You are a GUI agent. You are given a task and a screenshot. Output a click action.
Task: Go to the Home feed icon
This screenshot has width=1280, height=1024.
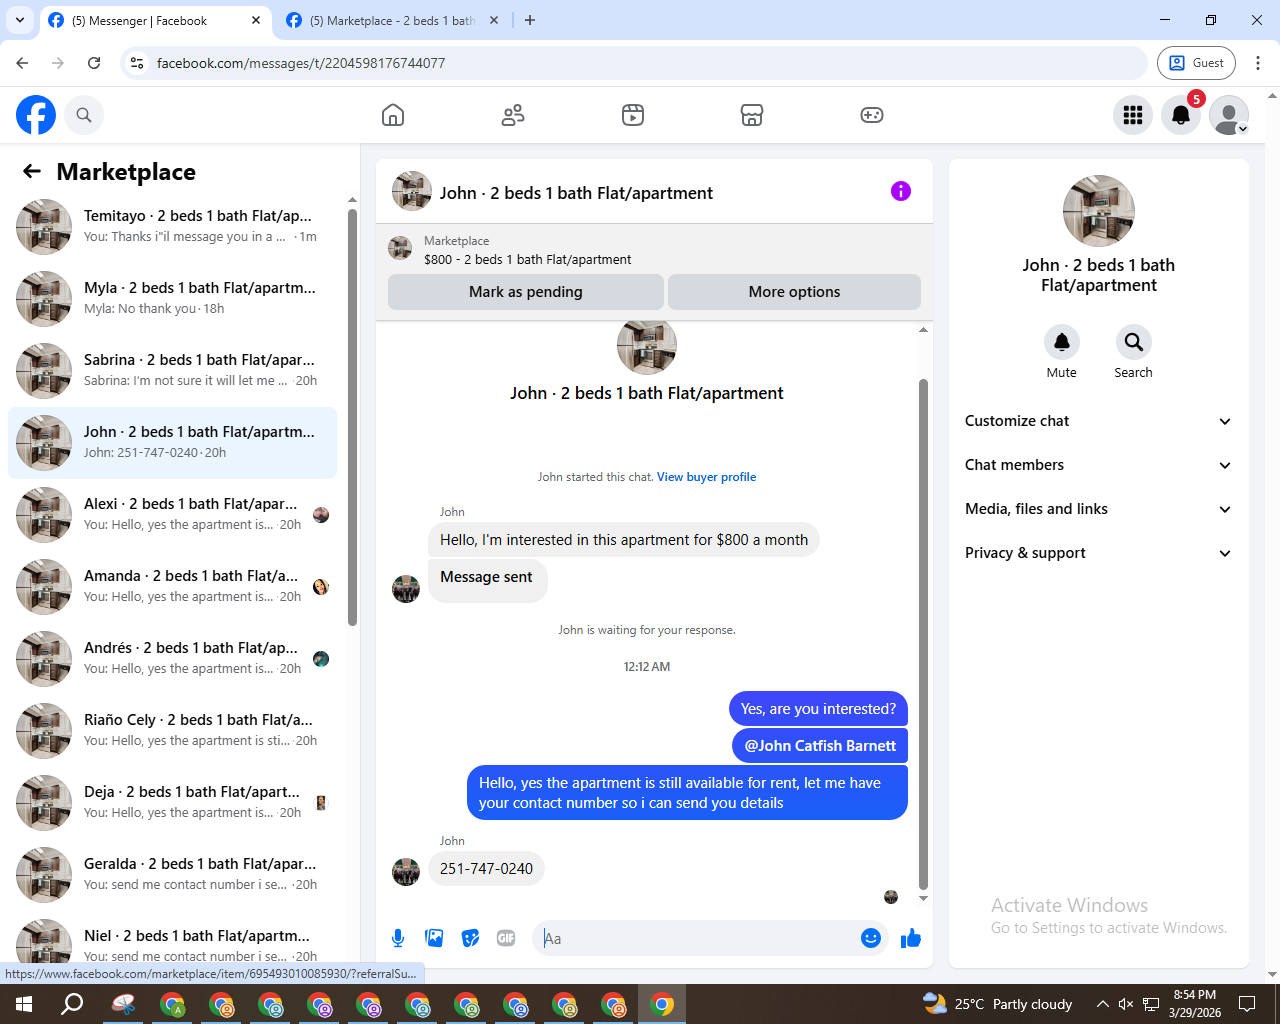pyautogui.click(x=393, y=115)
